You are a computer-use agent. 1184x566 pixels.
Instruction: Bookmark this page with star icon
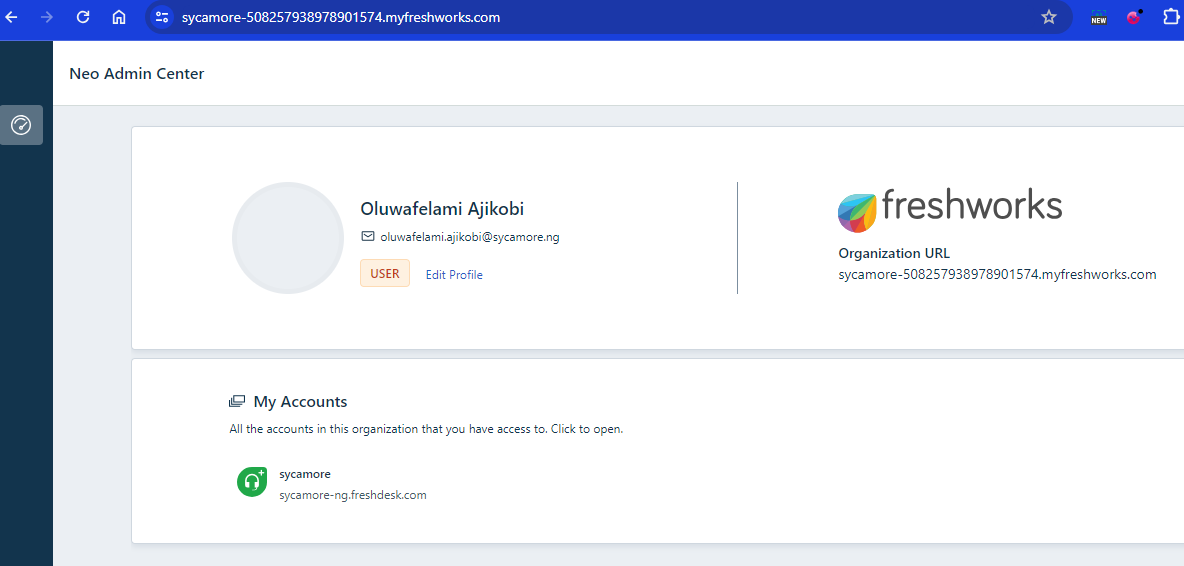pos(1049,17)
